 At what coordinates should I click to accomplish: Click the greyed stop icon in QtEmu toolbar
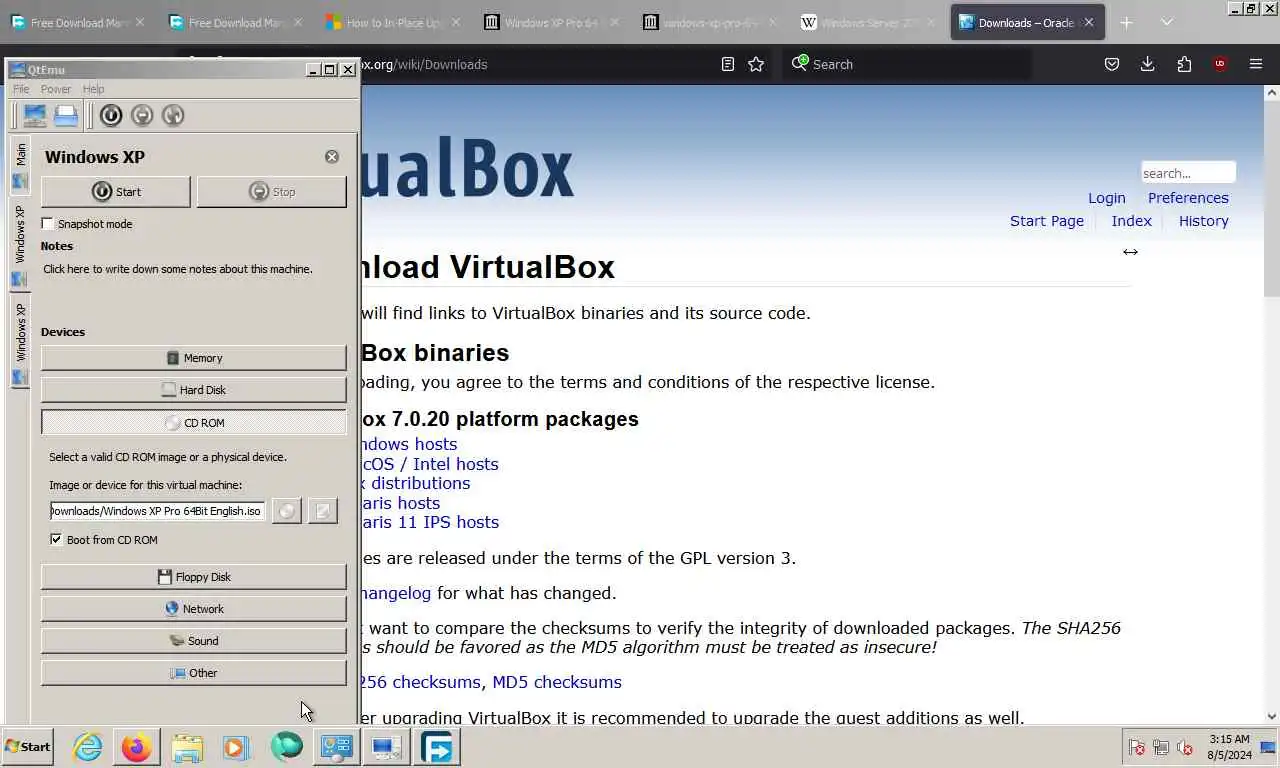coord(142,116)
